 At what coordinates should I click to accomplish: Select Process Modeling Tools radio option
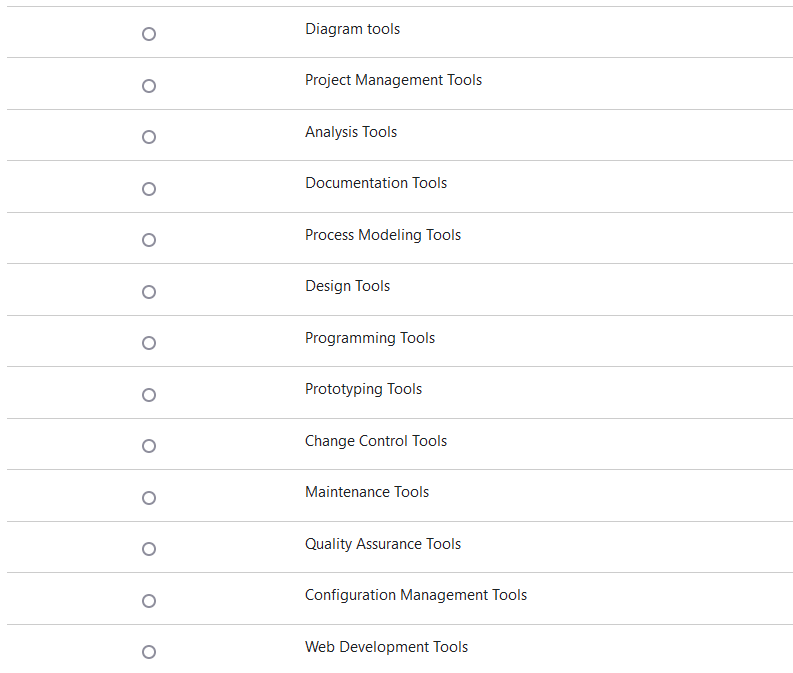[149, 240]
